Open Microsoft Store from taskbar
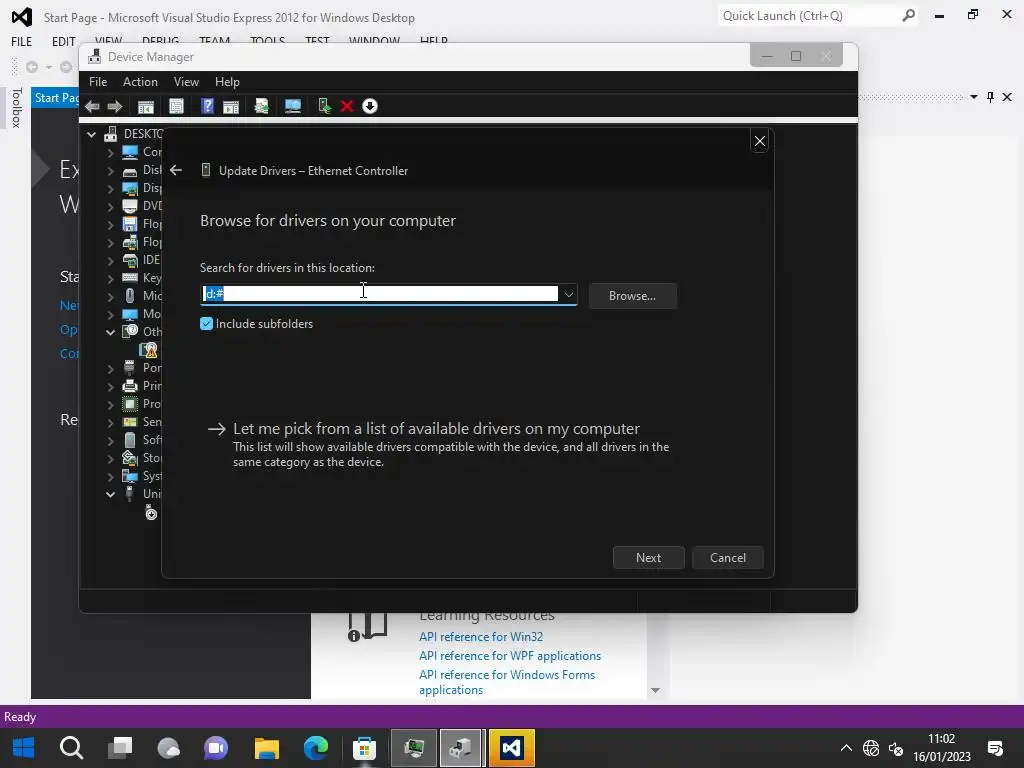 point(364,748)
